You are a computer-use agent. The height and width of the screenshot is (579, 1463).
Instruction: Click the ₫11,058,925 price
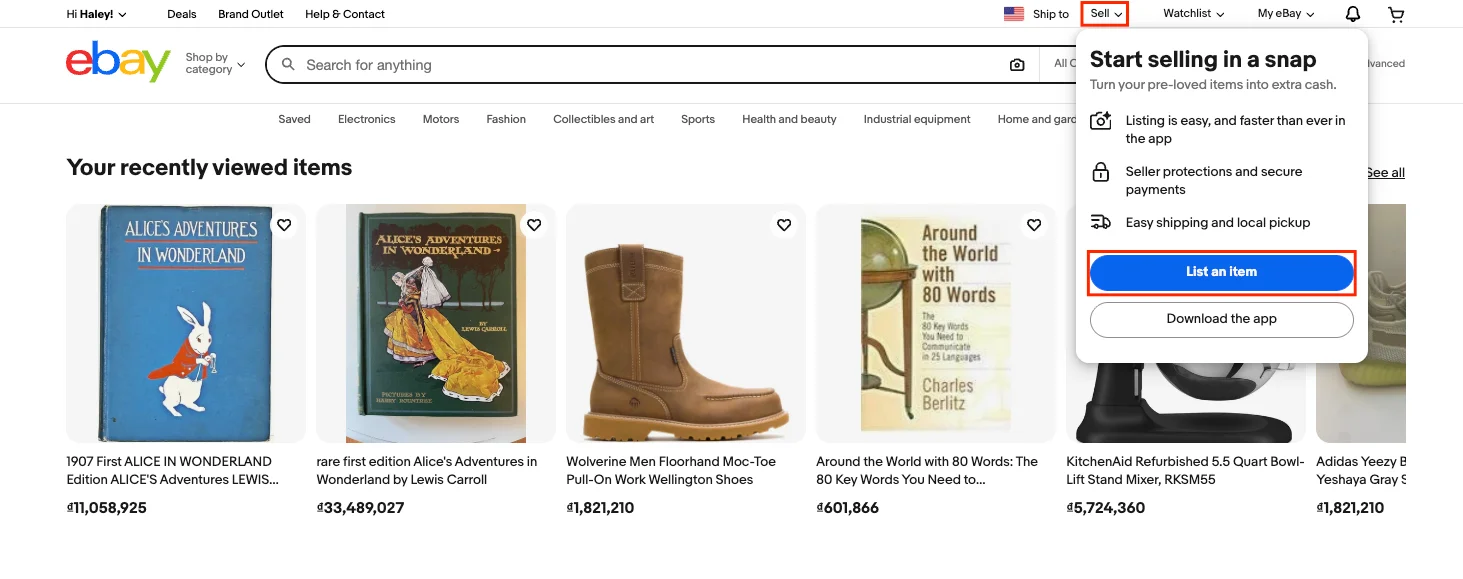[x=107, y=508]
